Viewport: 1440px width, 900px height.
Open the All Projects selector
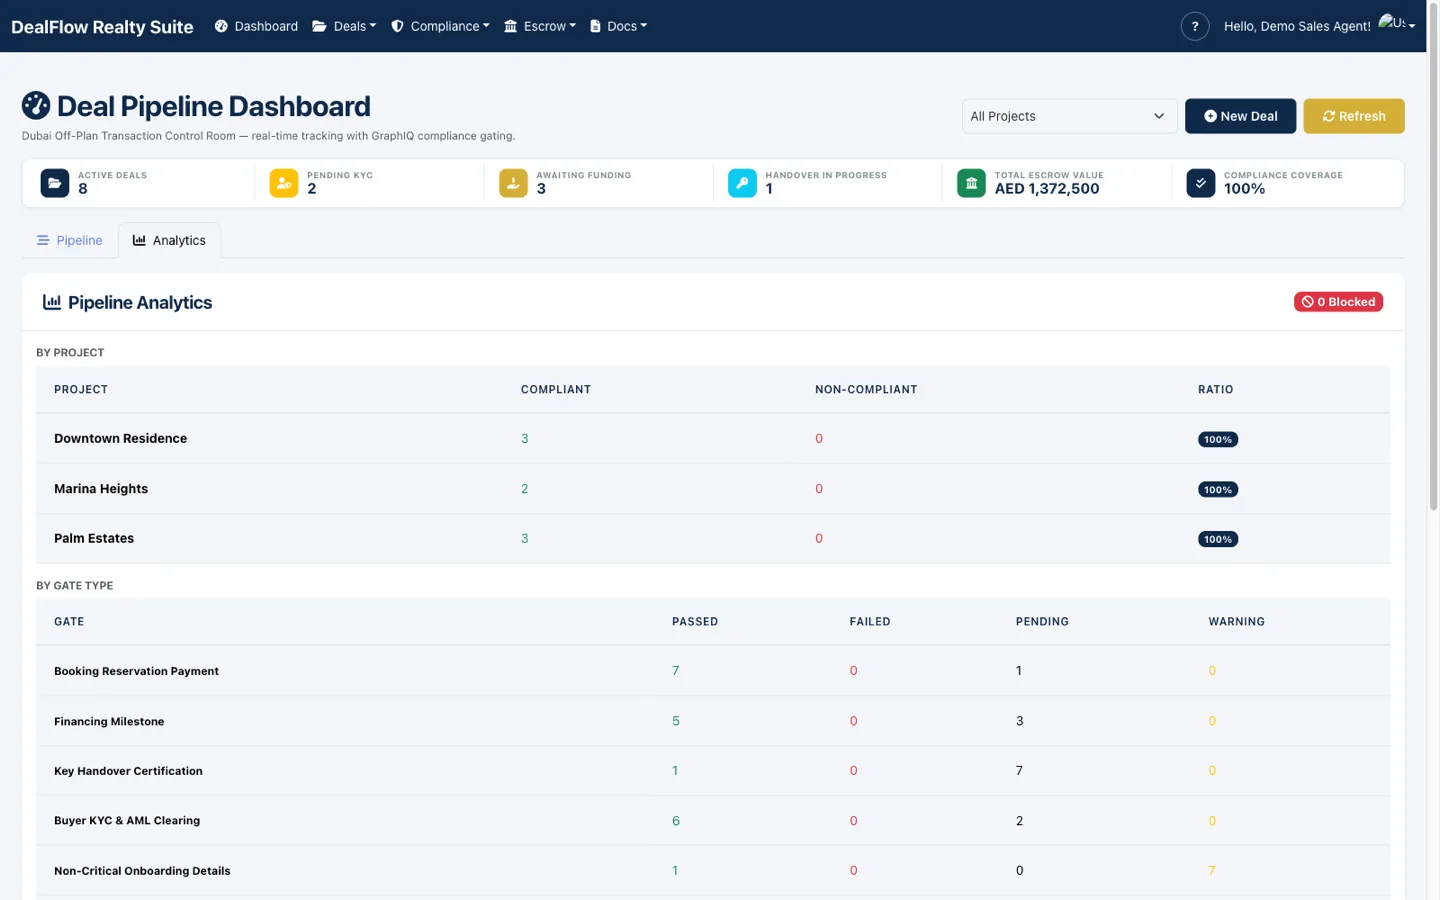[x=1069, y=116]
